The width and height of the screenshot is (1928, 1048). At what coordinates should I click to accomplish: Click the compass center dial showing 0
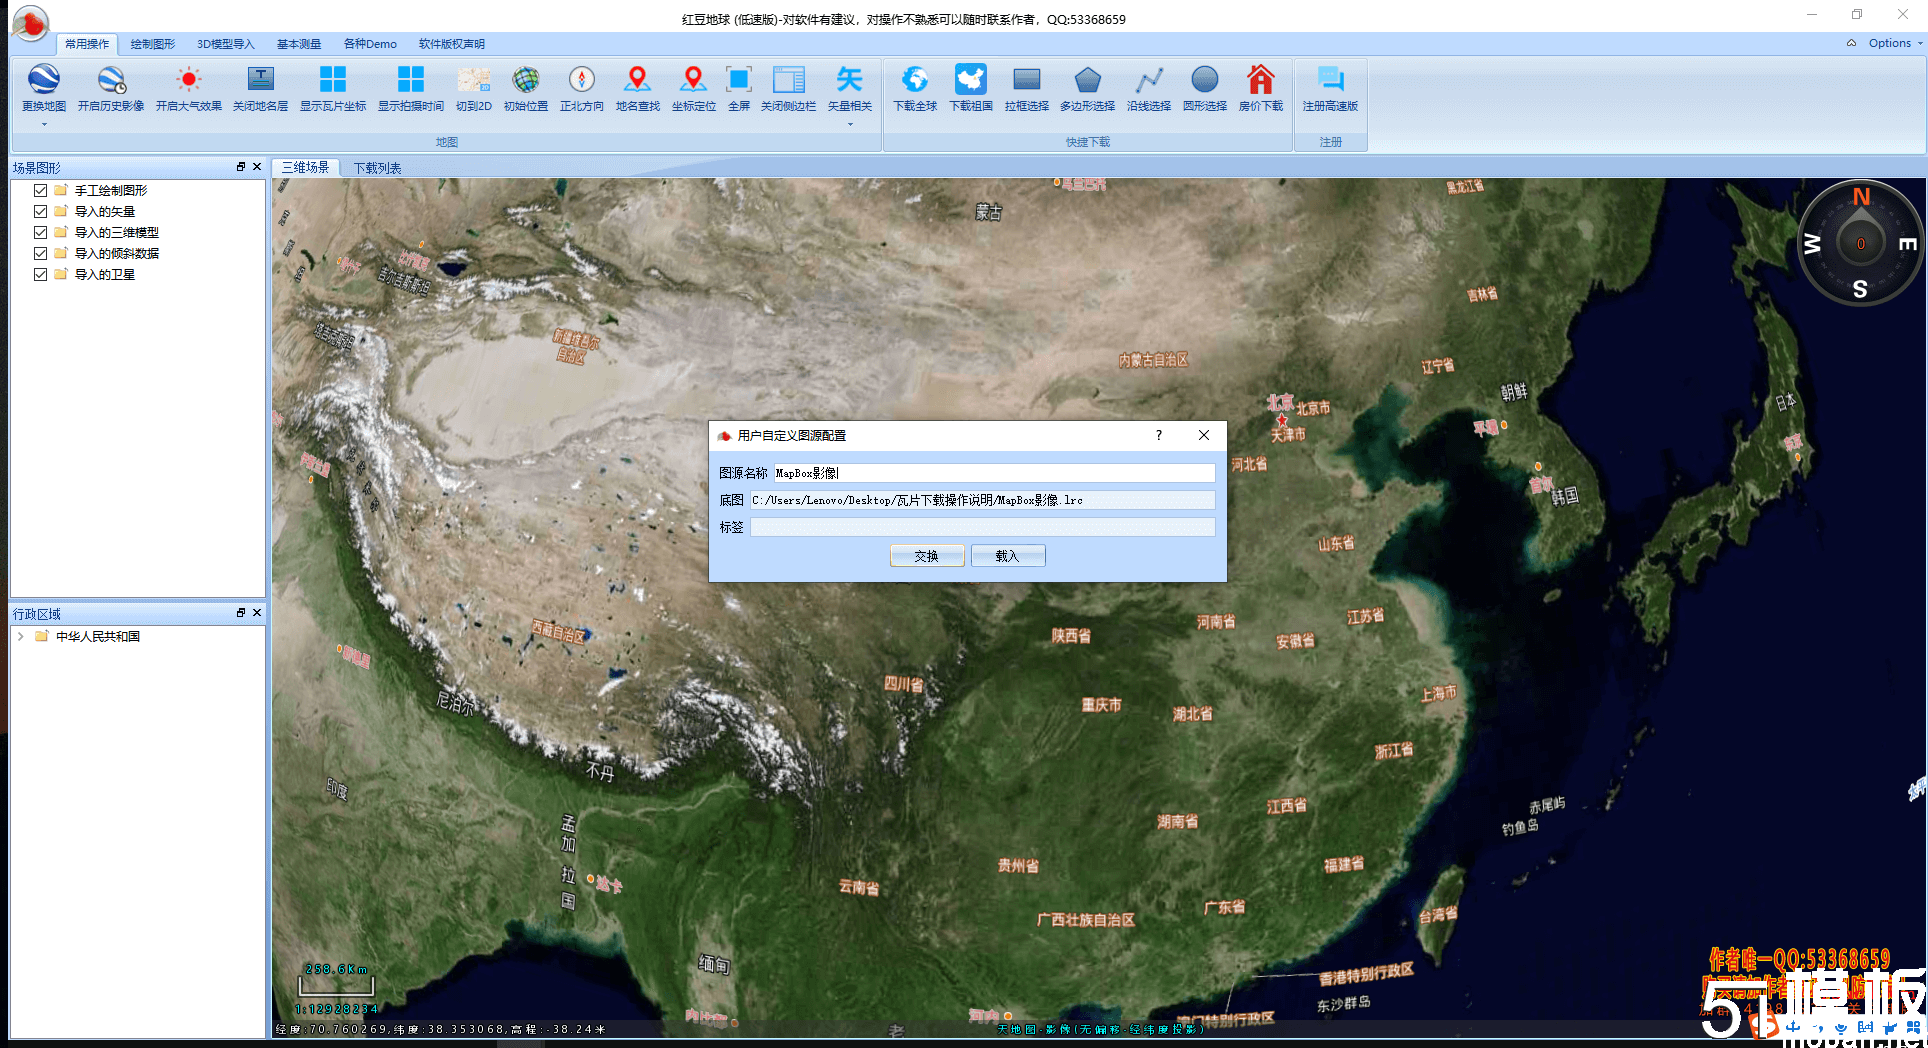click(x=1860, y=244)
